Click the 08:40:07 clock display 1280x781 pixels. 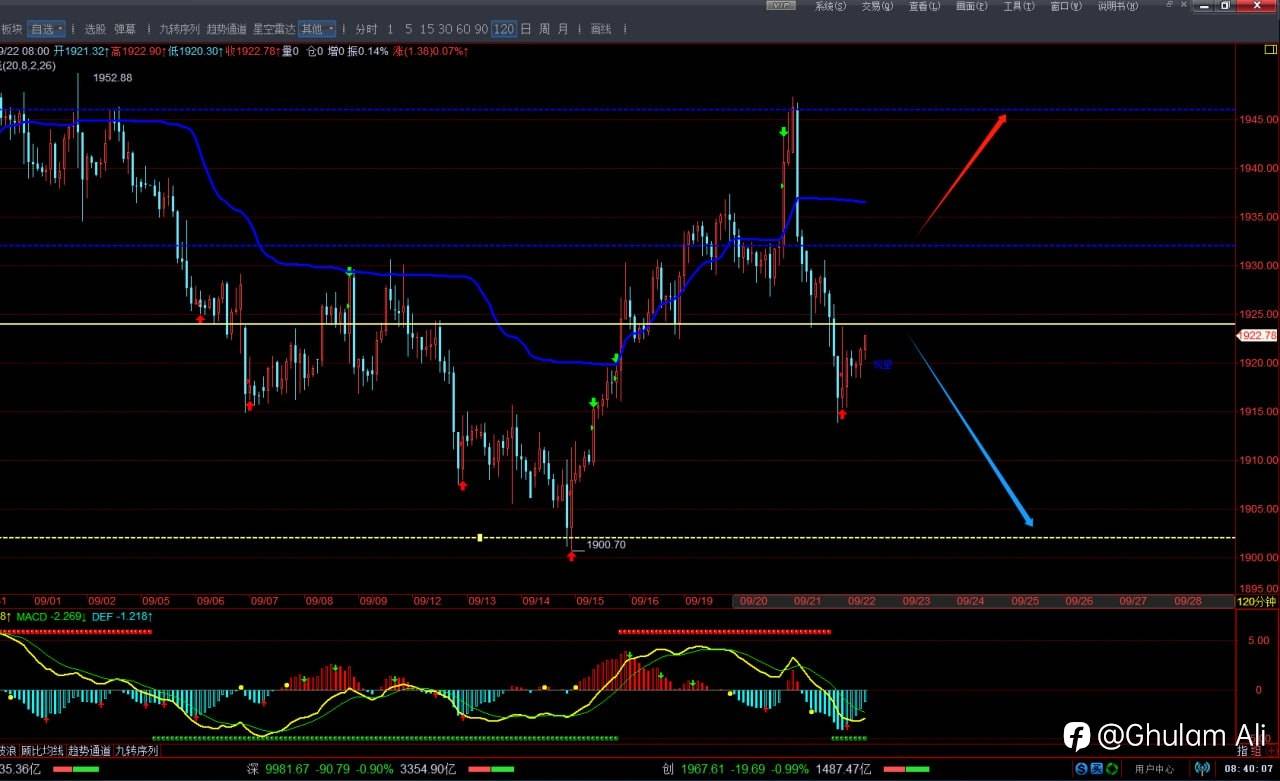(1251, 769)
